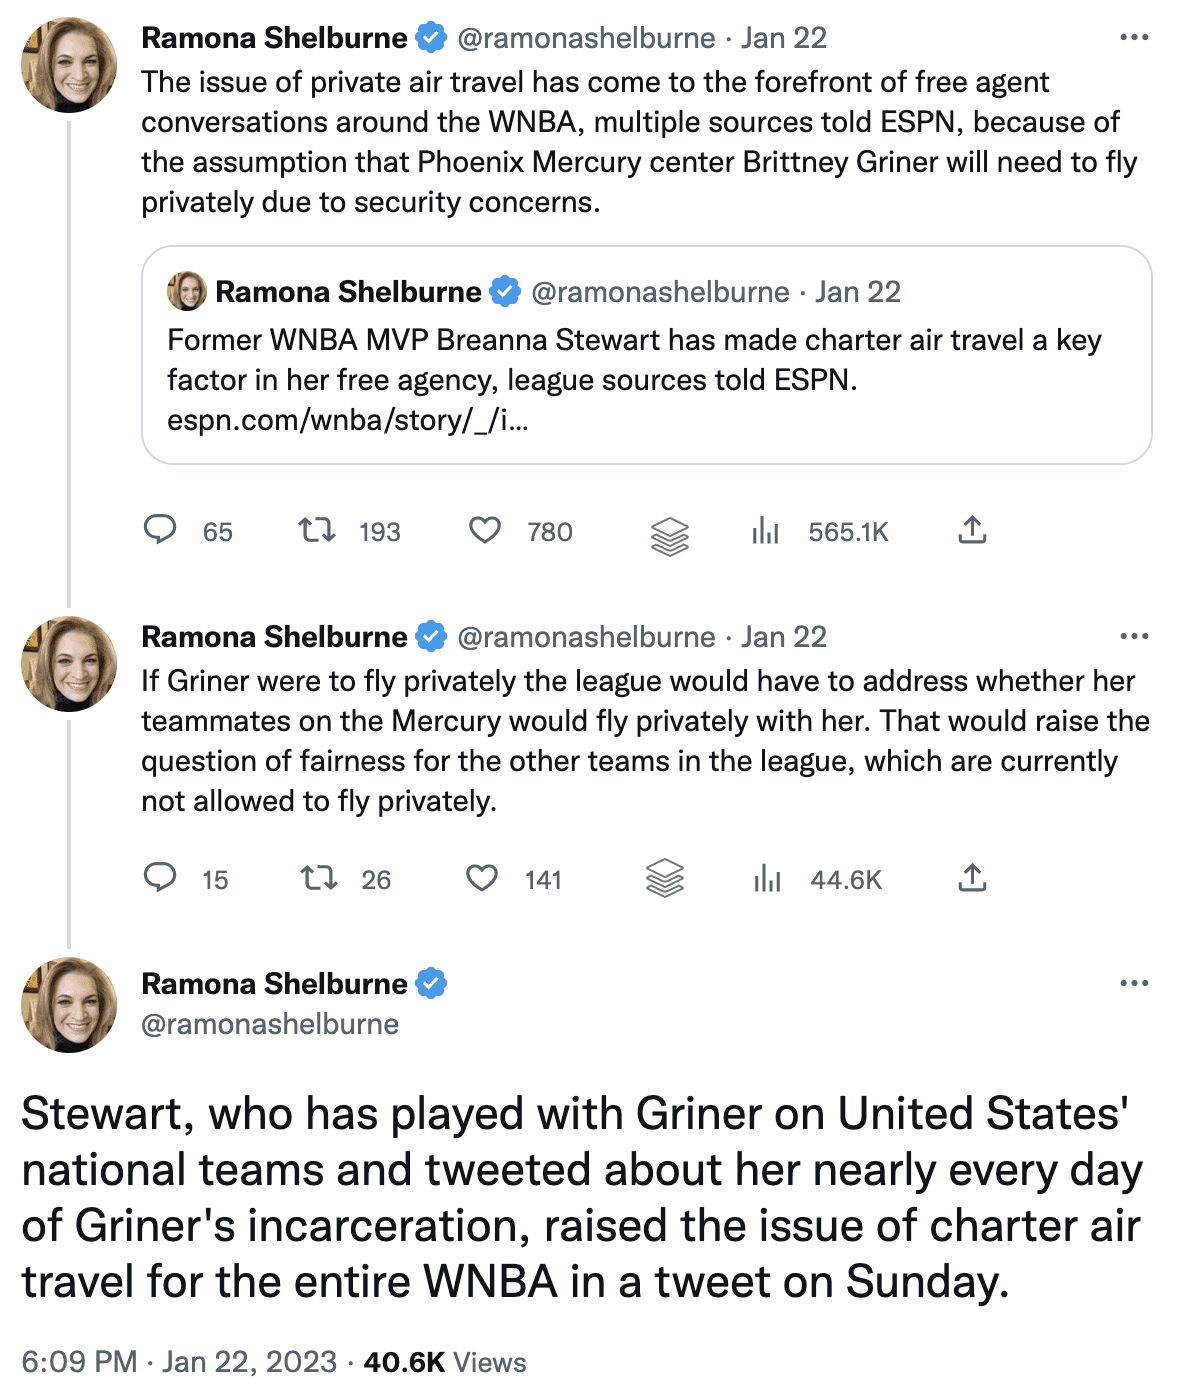Open the 6:09 PM · Jan 22, 2023 timestamp

pyautogui.click(x=179, y=1362)
